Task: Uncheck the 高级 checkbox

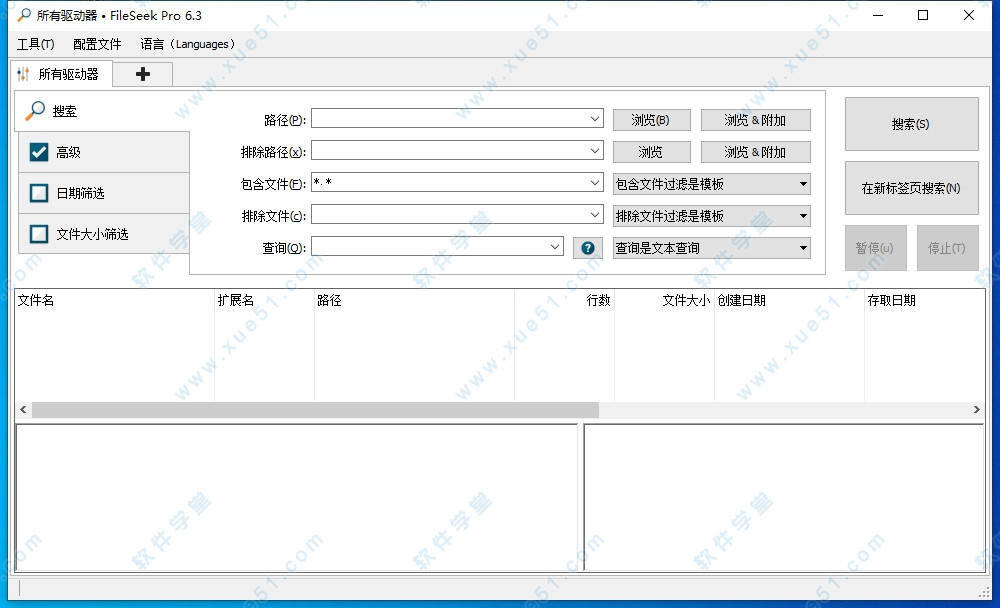Action: [38, 152]
